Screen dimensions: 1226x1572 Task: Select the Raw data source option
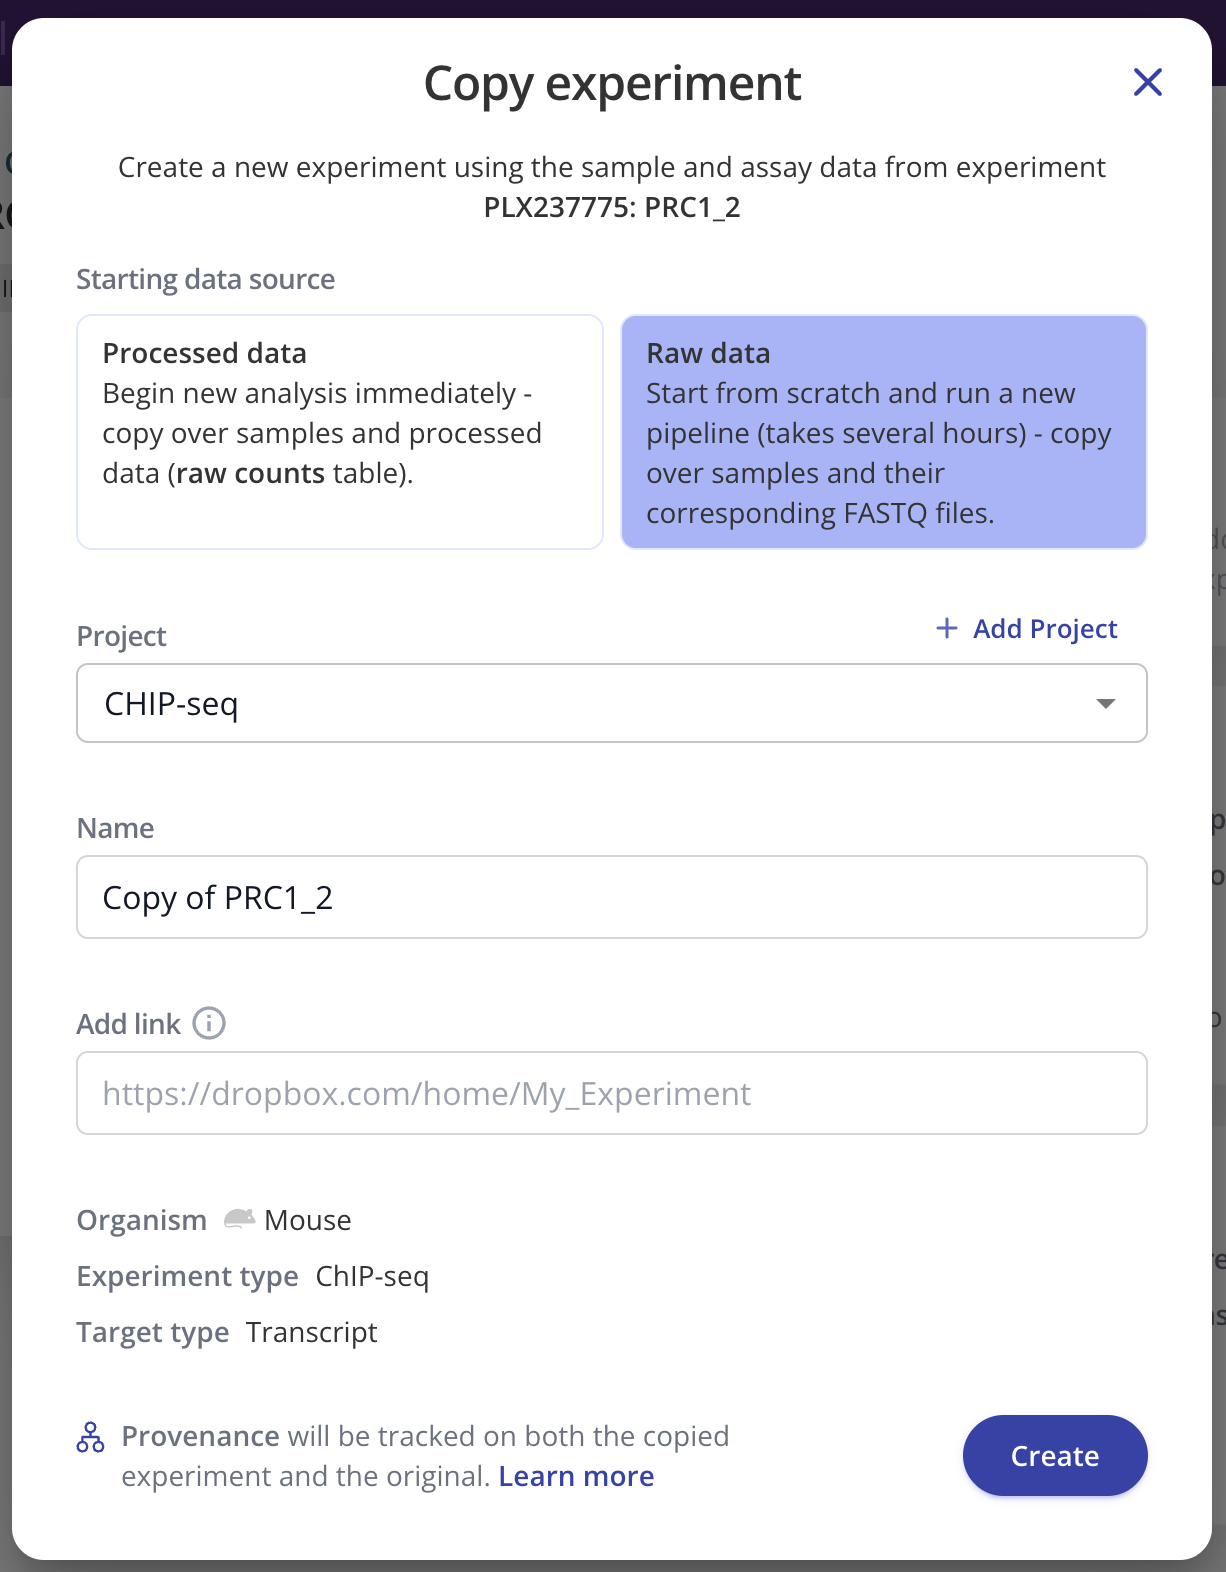tap(883, 432)
